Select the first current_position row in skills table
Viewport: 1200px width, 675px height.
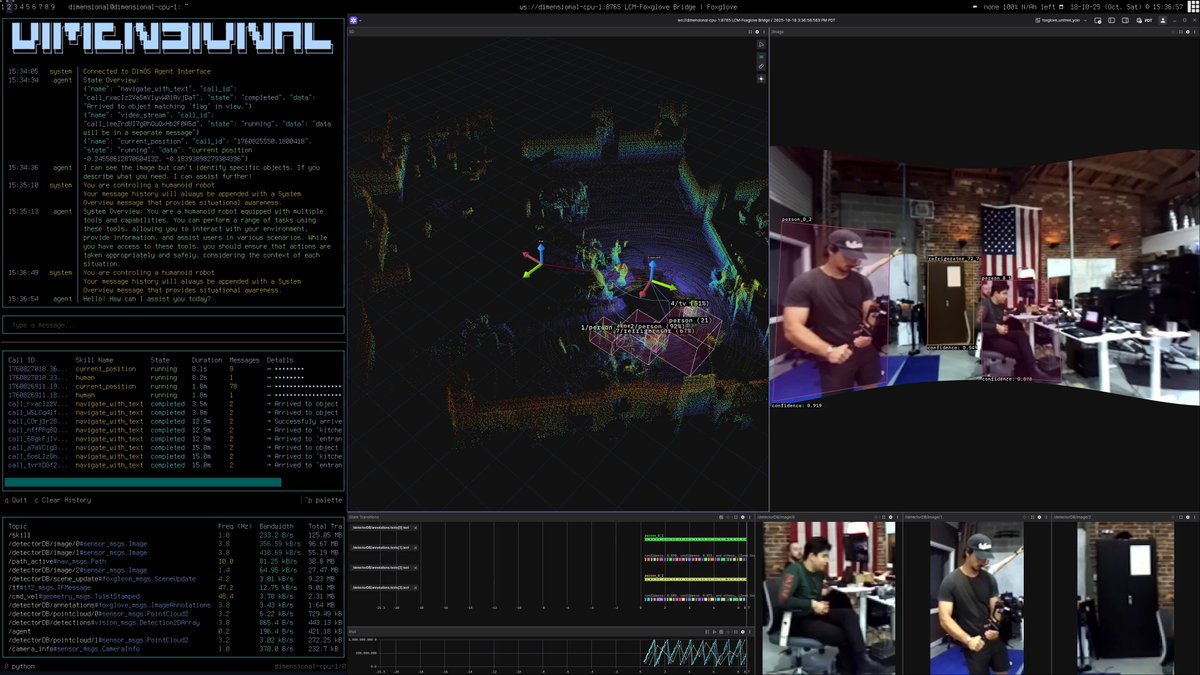(x=105, y=370)
